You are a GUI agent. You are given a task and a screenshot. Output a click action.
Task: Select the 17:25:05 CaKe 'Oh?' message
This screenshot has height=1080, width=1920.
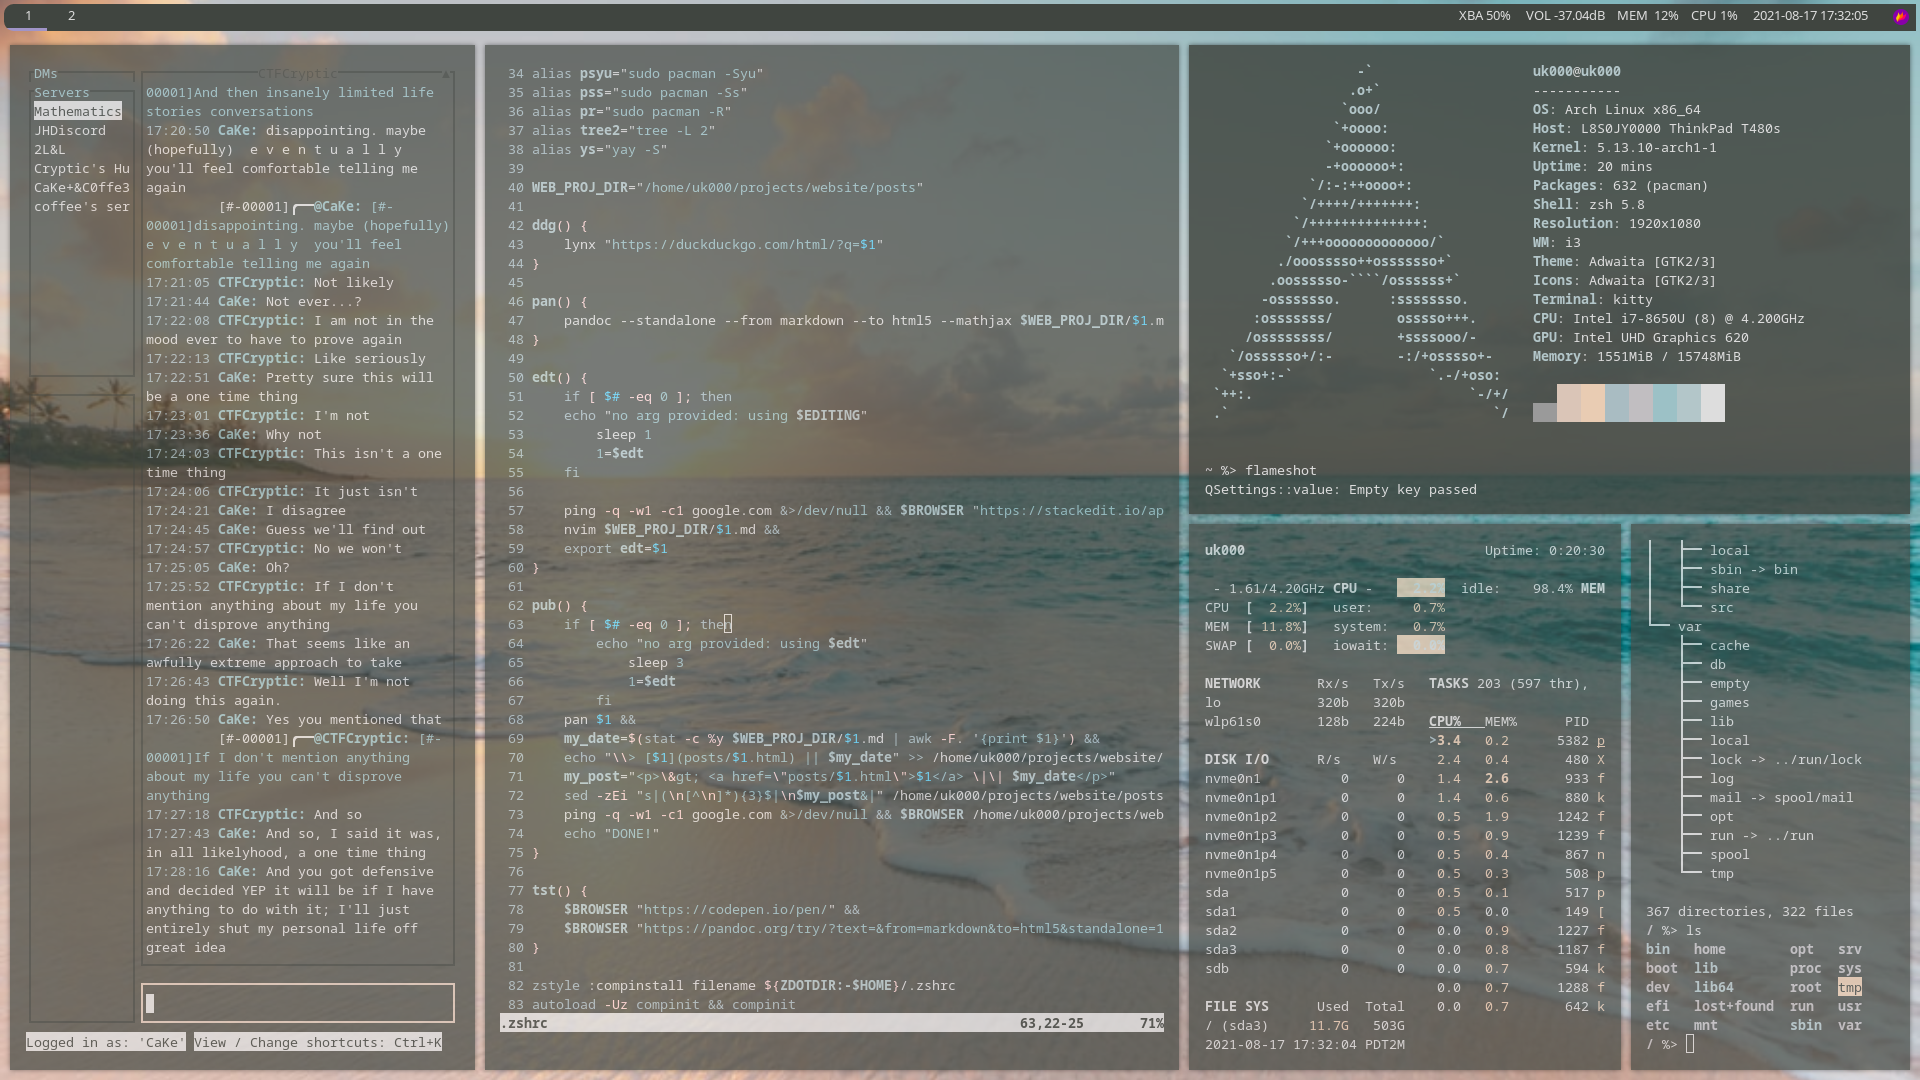click(x=218, y=568)
